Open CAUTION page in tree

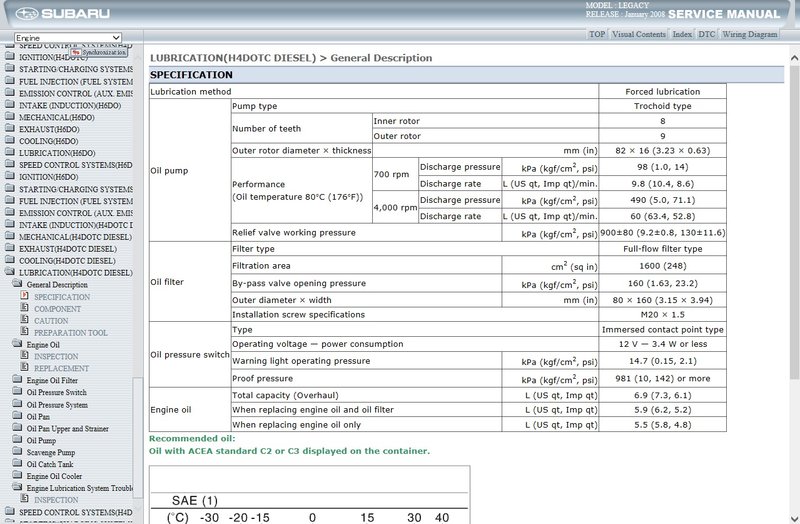click(x=51, y=321)
